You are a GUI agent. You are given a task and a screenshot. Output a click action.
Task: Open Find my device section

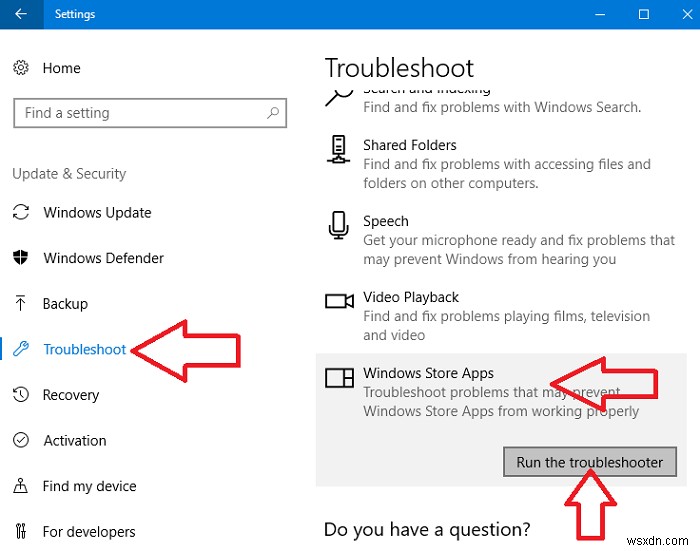click(90, 486)
